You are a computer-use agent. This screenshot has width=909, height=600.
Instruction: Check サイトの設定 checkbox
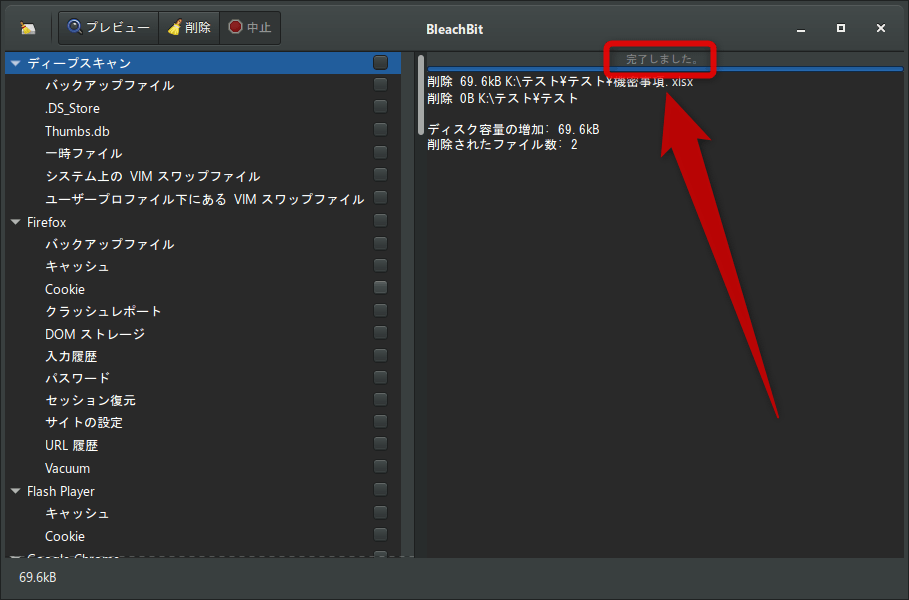click(x=380, y=422)
